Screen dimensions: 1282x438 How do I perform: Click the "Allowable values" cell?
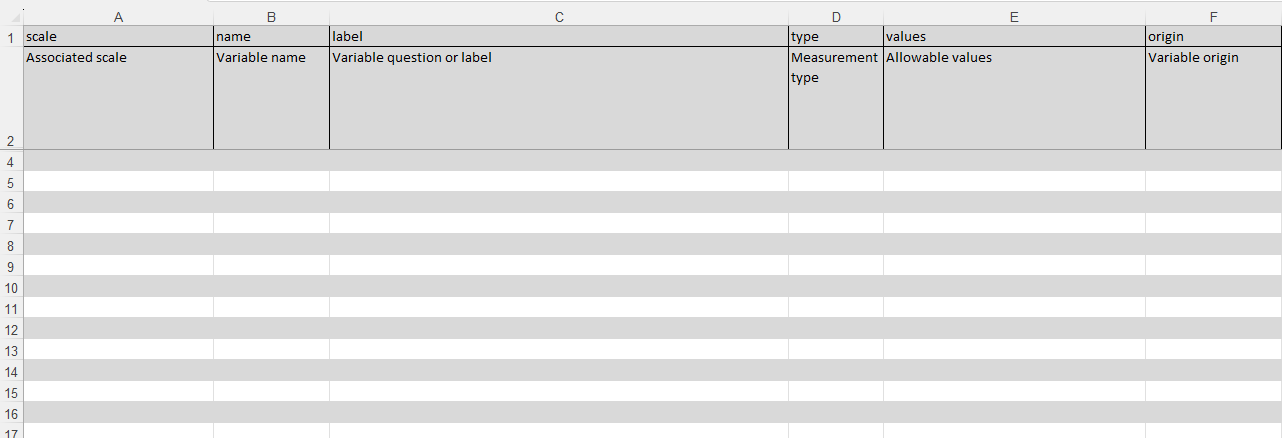click(1014, 98)
